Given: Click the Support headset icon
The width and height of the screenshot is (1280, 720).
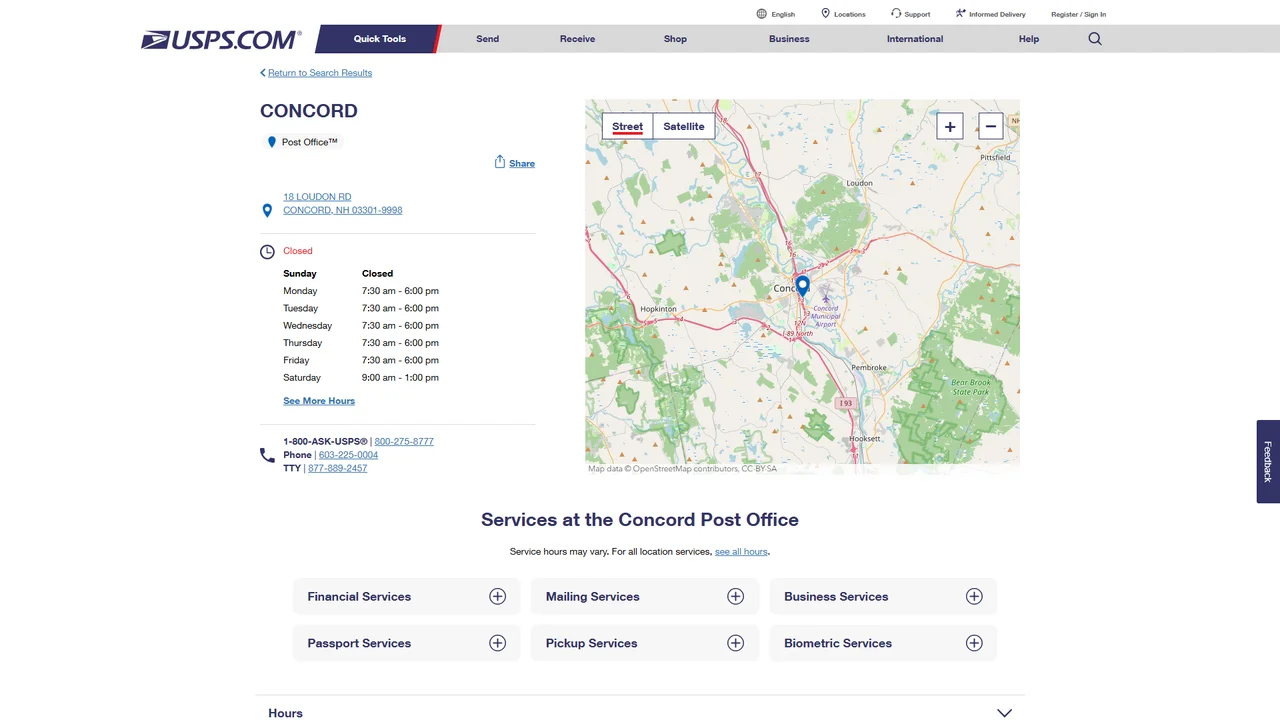Looking at the screenshot, I should [896, 14].
